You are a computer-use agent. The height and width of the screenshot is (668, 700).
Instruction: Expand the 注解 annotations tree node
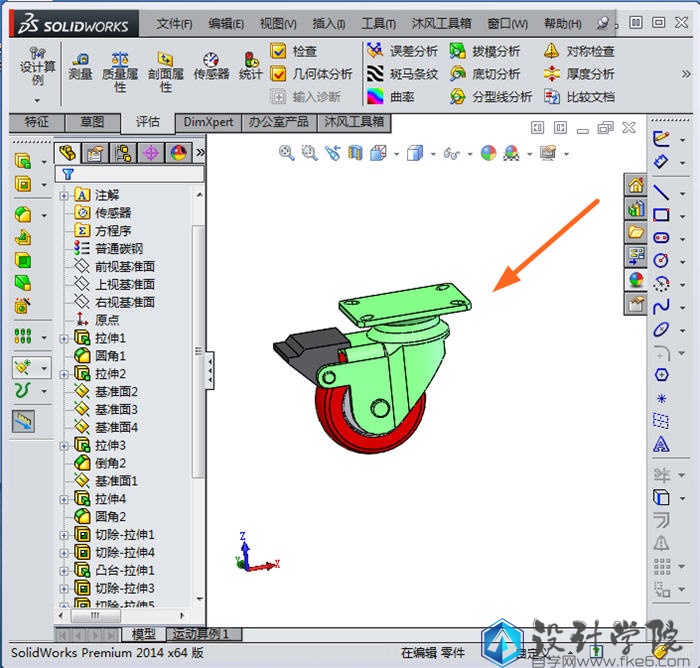(65, 196)
